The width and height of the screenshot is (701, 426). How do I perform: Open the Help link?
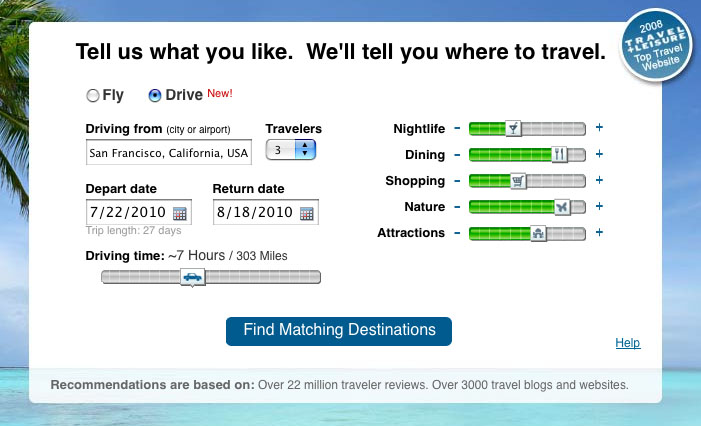coord(628,343)
